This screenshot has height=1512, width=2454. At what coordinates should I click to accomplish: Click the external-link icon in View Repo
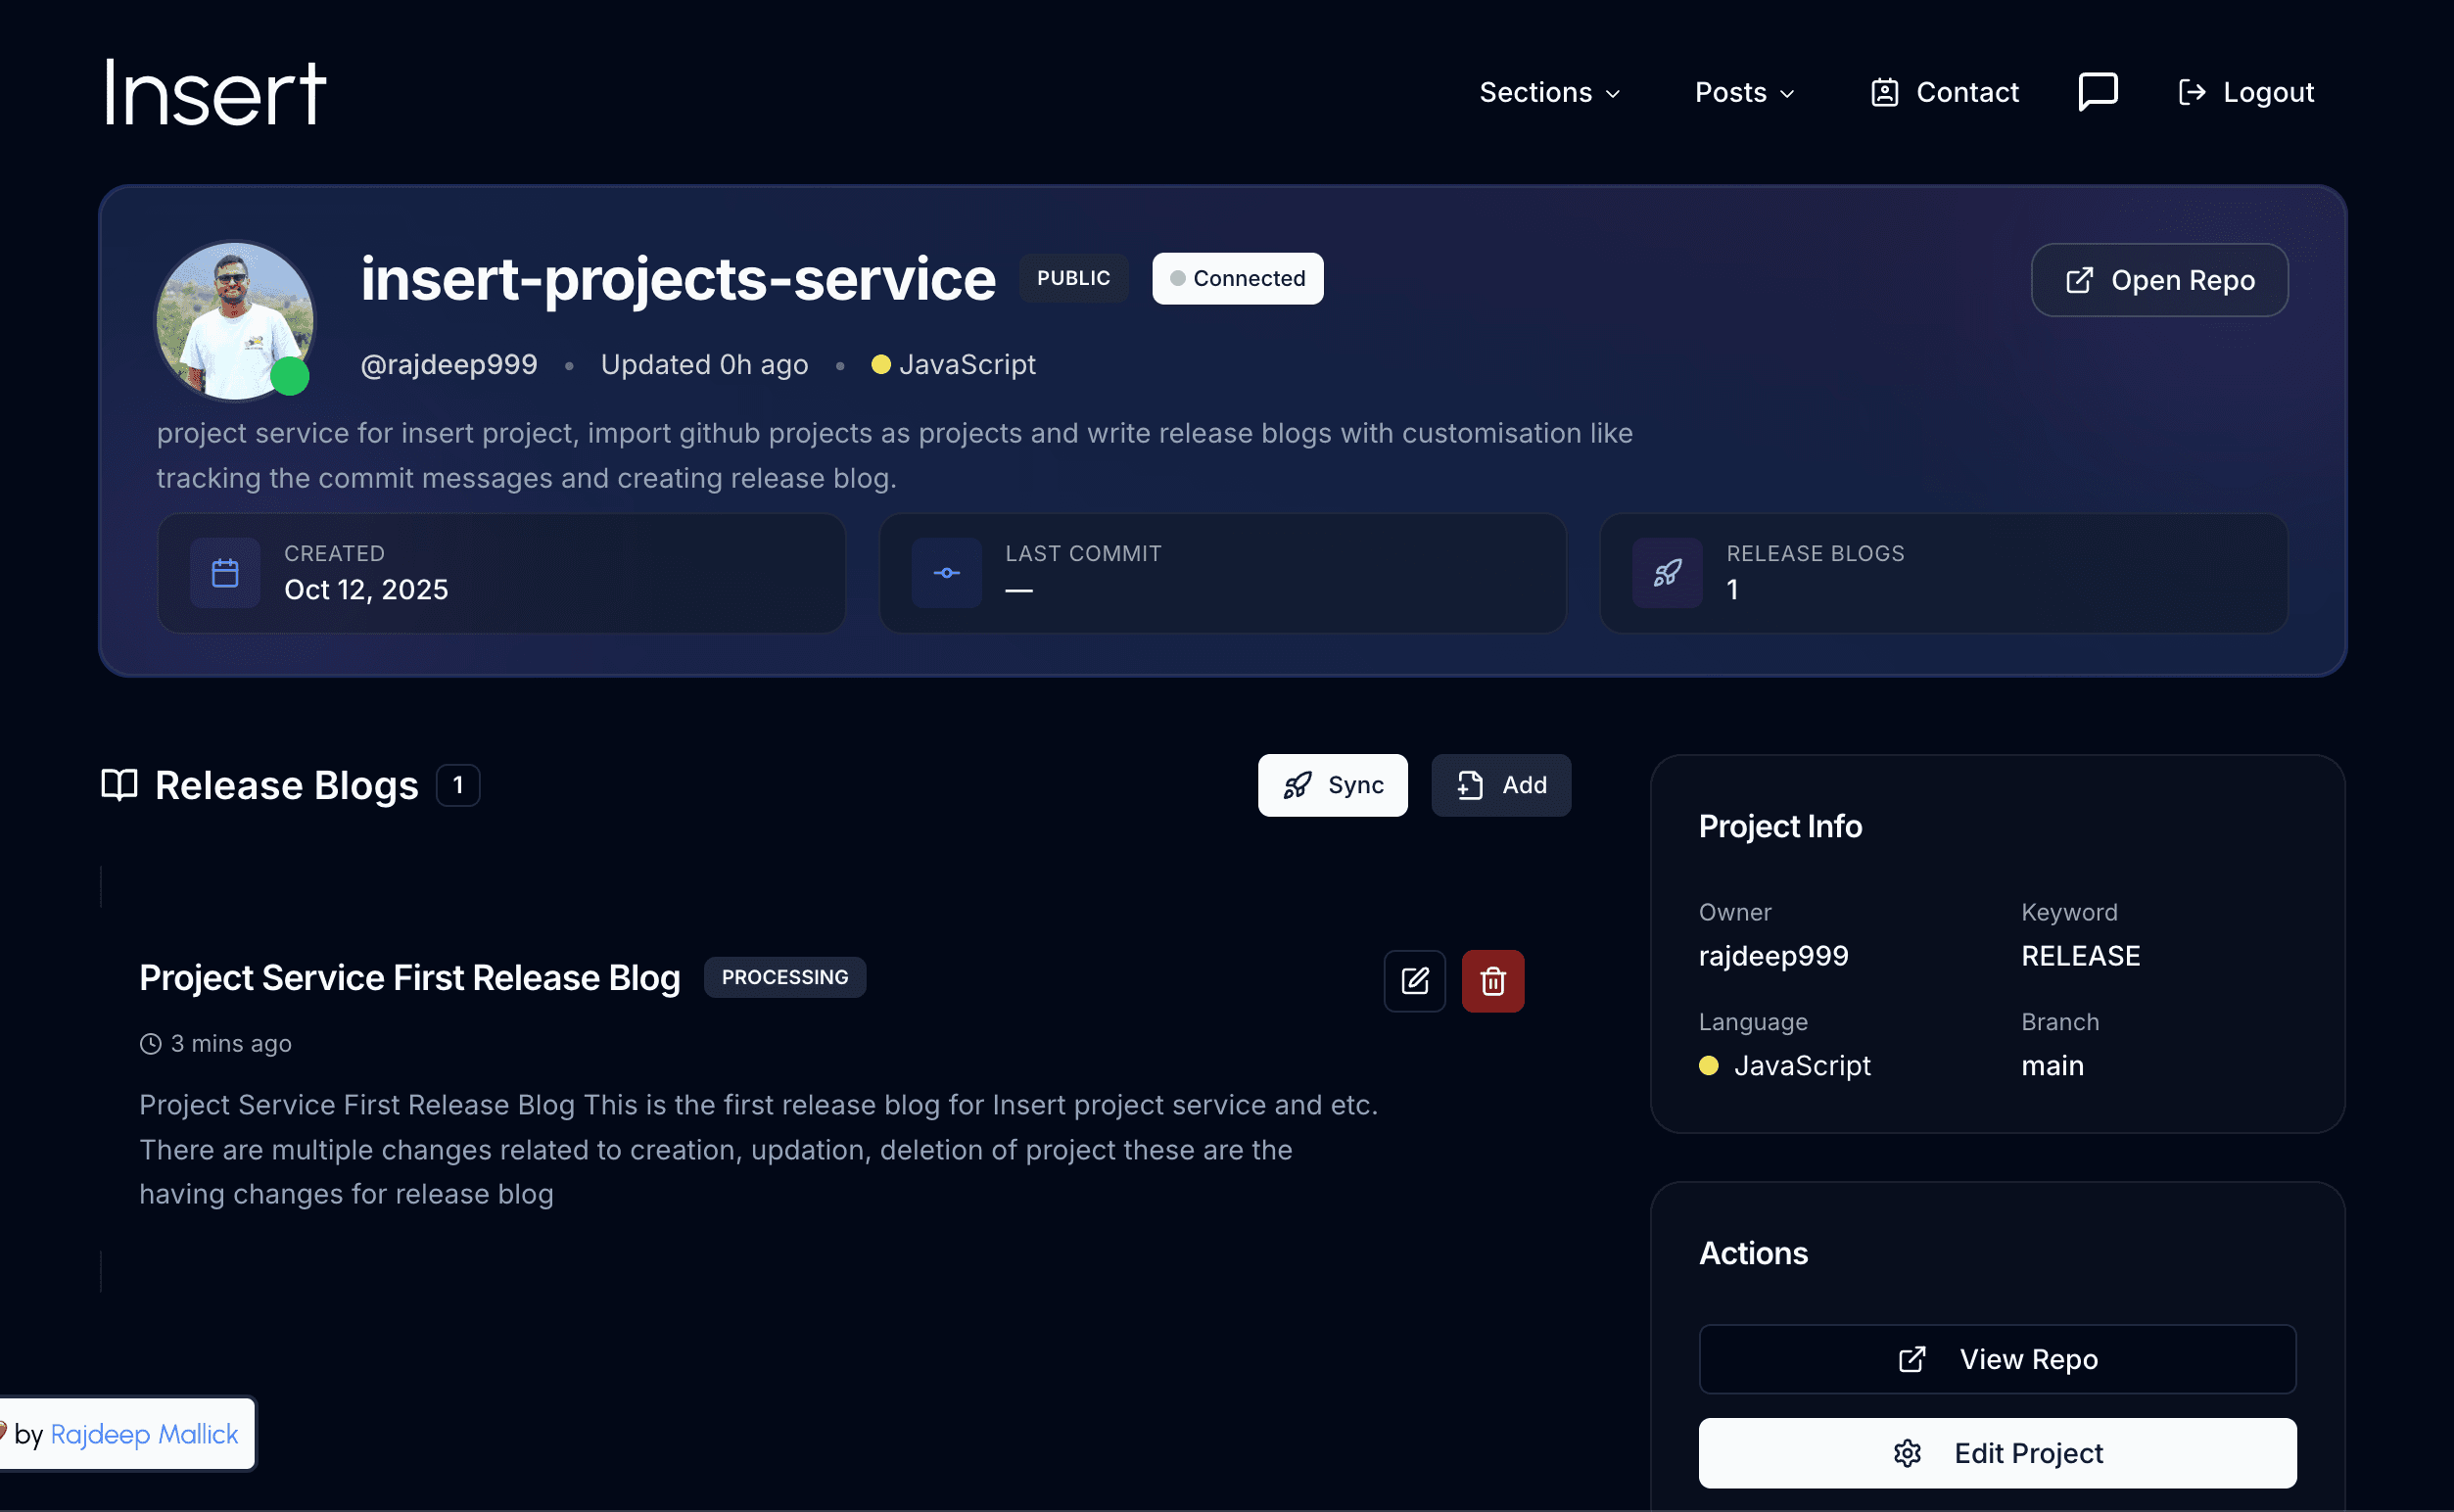(x=1911, y=1359)
